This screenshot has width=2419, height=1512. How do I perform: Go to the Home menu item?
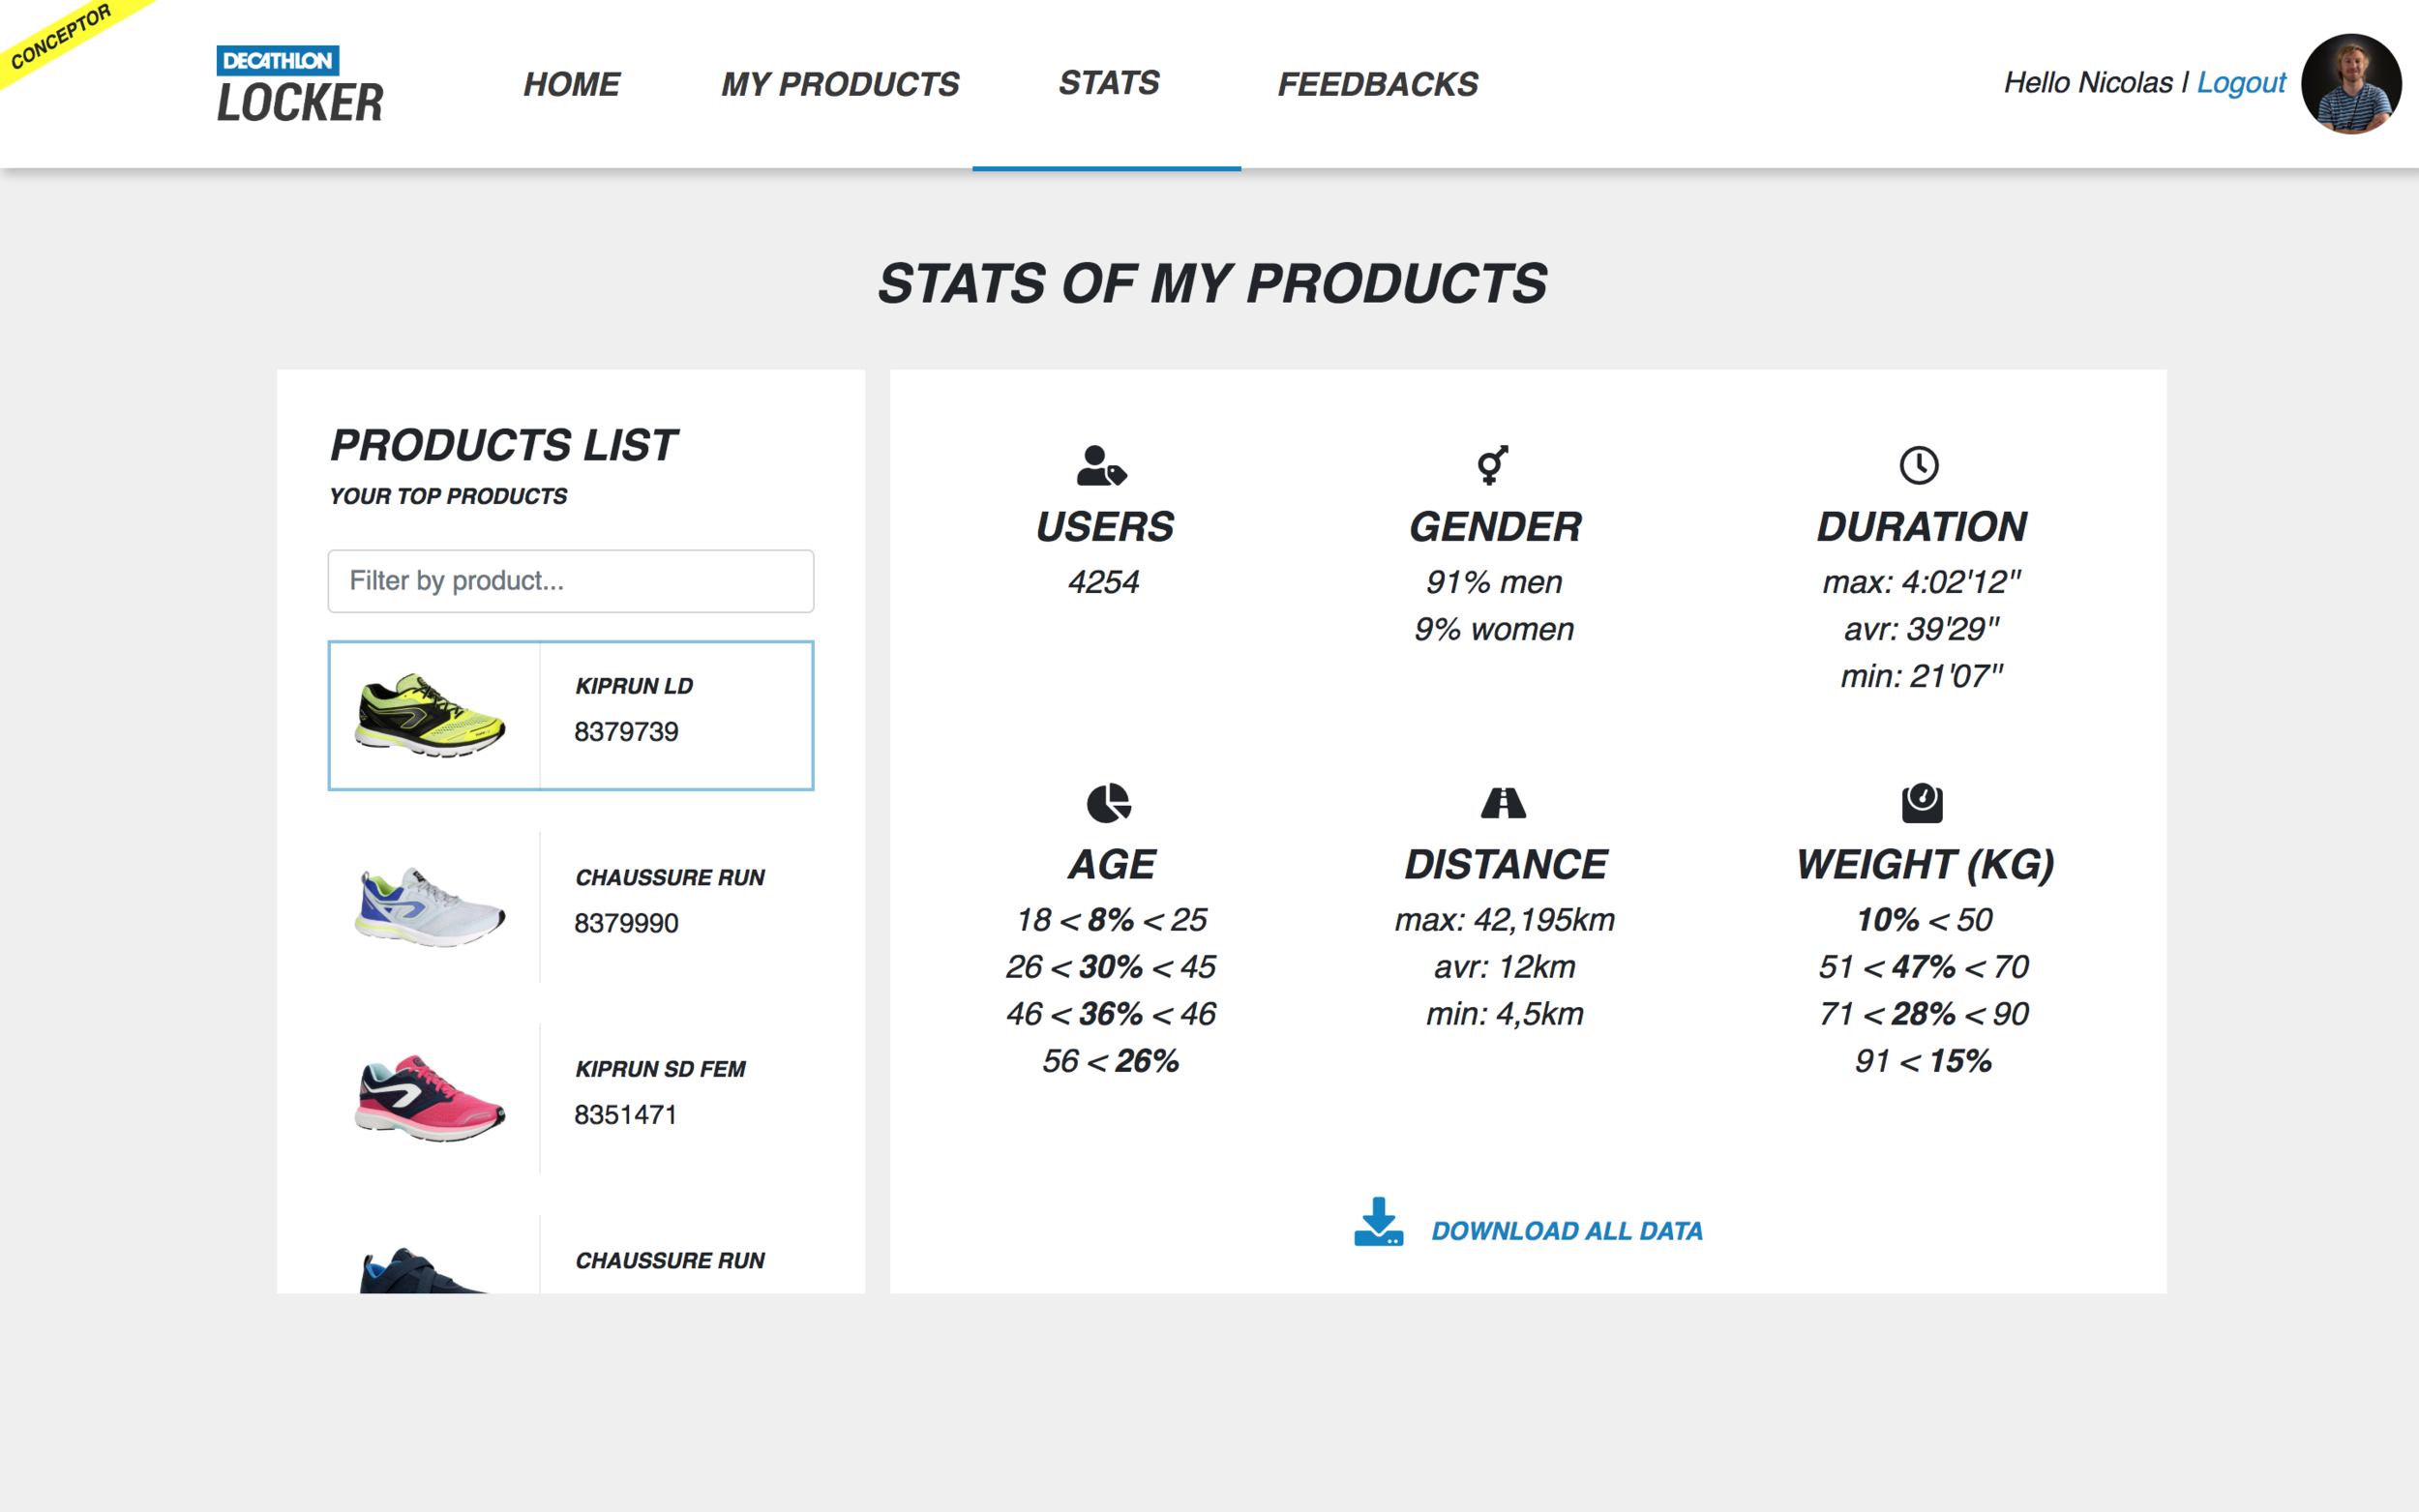(572, 84)
